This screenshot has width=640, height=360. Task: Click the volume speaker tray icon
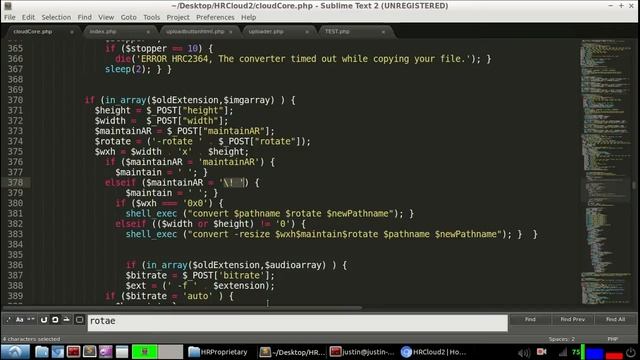(523, 352)
